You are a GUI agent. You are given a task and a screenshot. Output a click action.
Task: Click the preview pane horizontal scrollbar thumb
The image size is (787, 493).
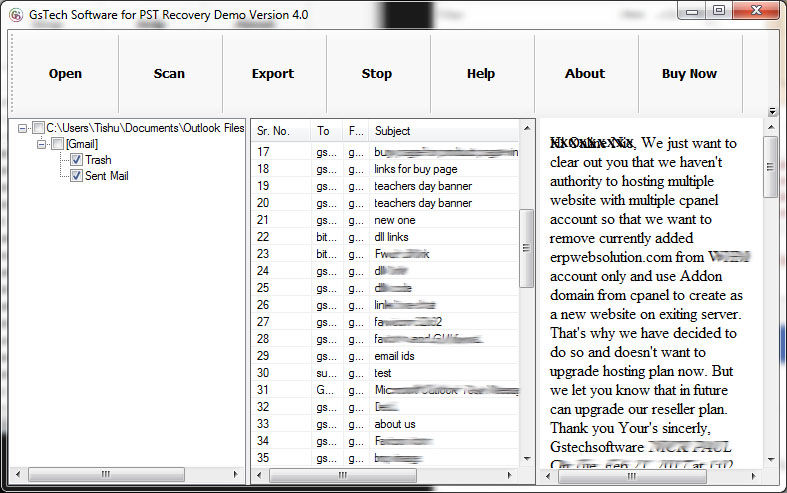click(x=632, y=476)
